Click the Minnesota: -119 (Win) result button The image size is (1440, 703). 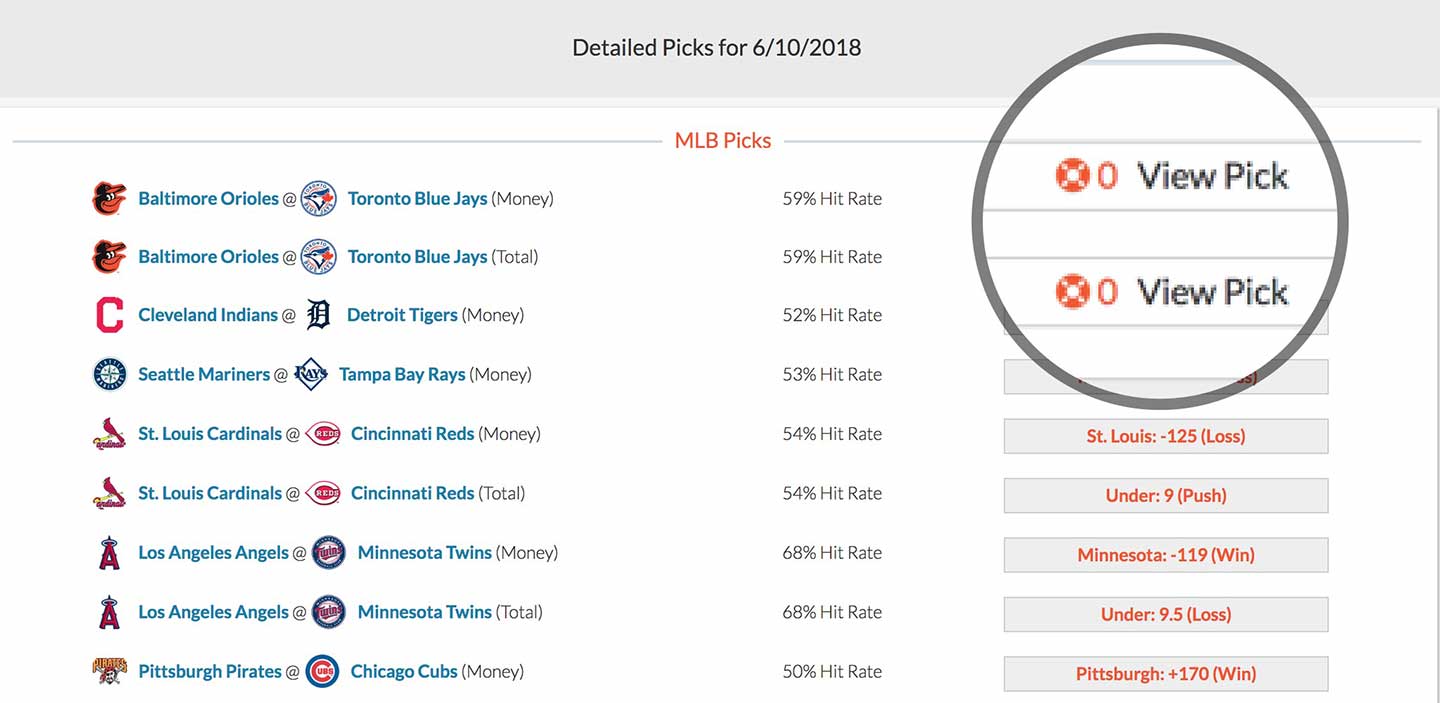tap(1166, 555)
